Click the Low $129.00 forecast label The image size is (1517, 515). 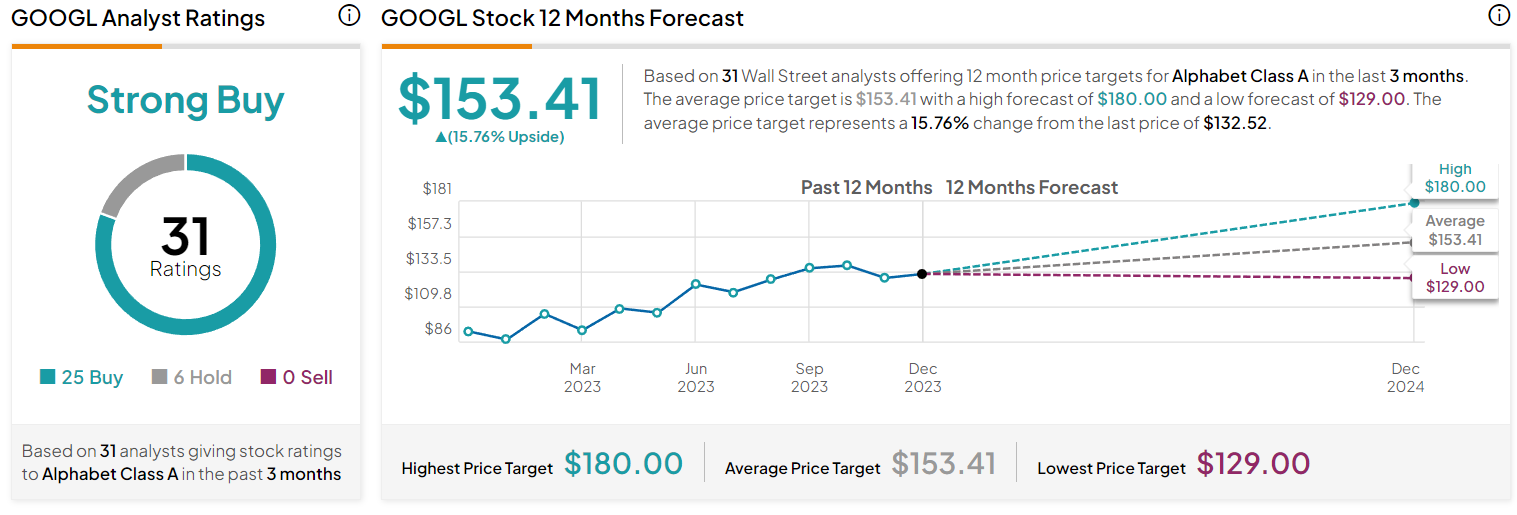tap(1455, 277)
